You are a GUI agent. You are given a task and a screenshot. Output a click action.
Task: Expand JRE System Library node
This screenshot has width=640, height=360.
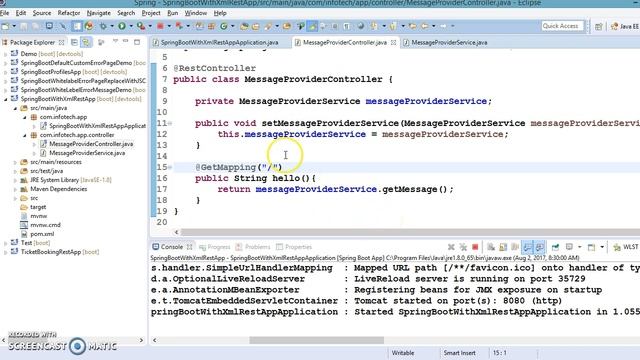(x=15, y=180)
